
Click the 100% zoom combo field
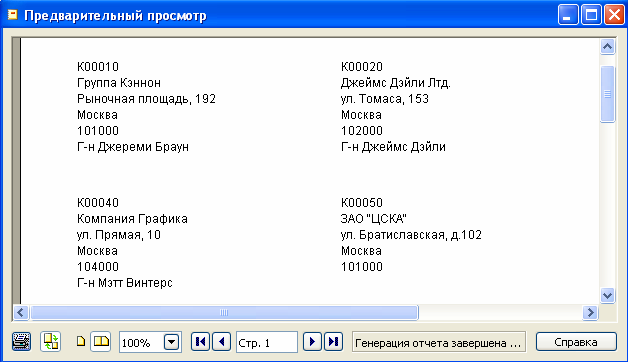coord(150,342)
